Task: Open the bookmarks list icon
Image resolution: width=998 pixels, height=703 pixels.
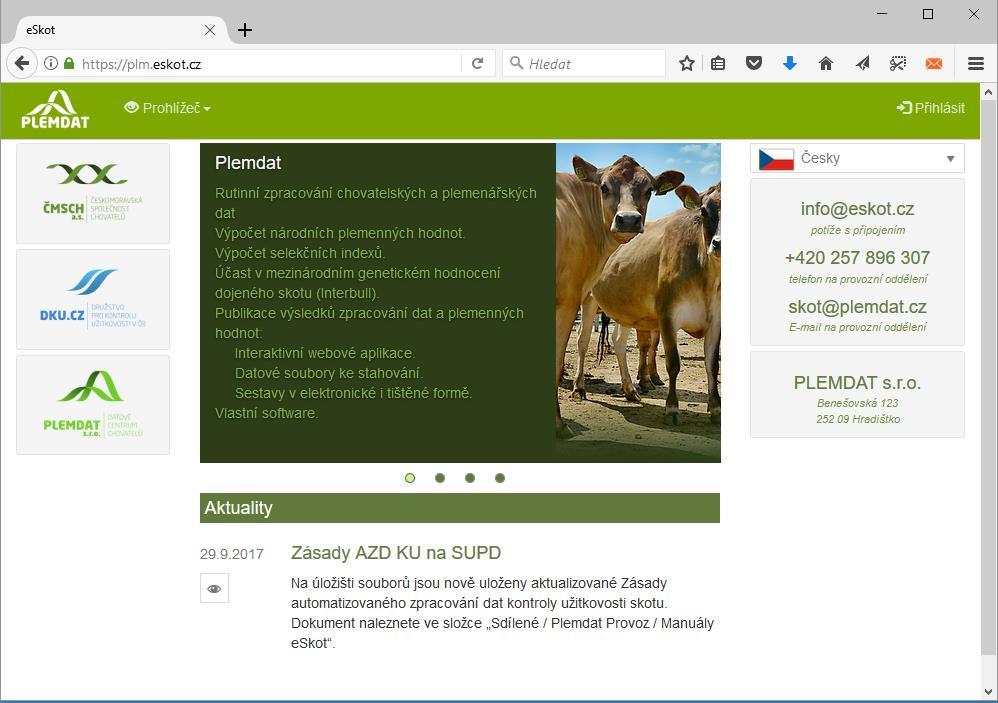Action: click(718, 64)
